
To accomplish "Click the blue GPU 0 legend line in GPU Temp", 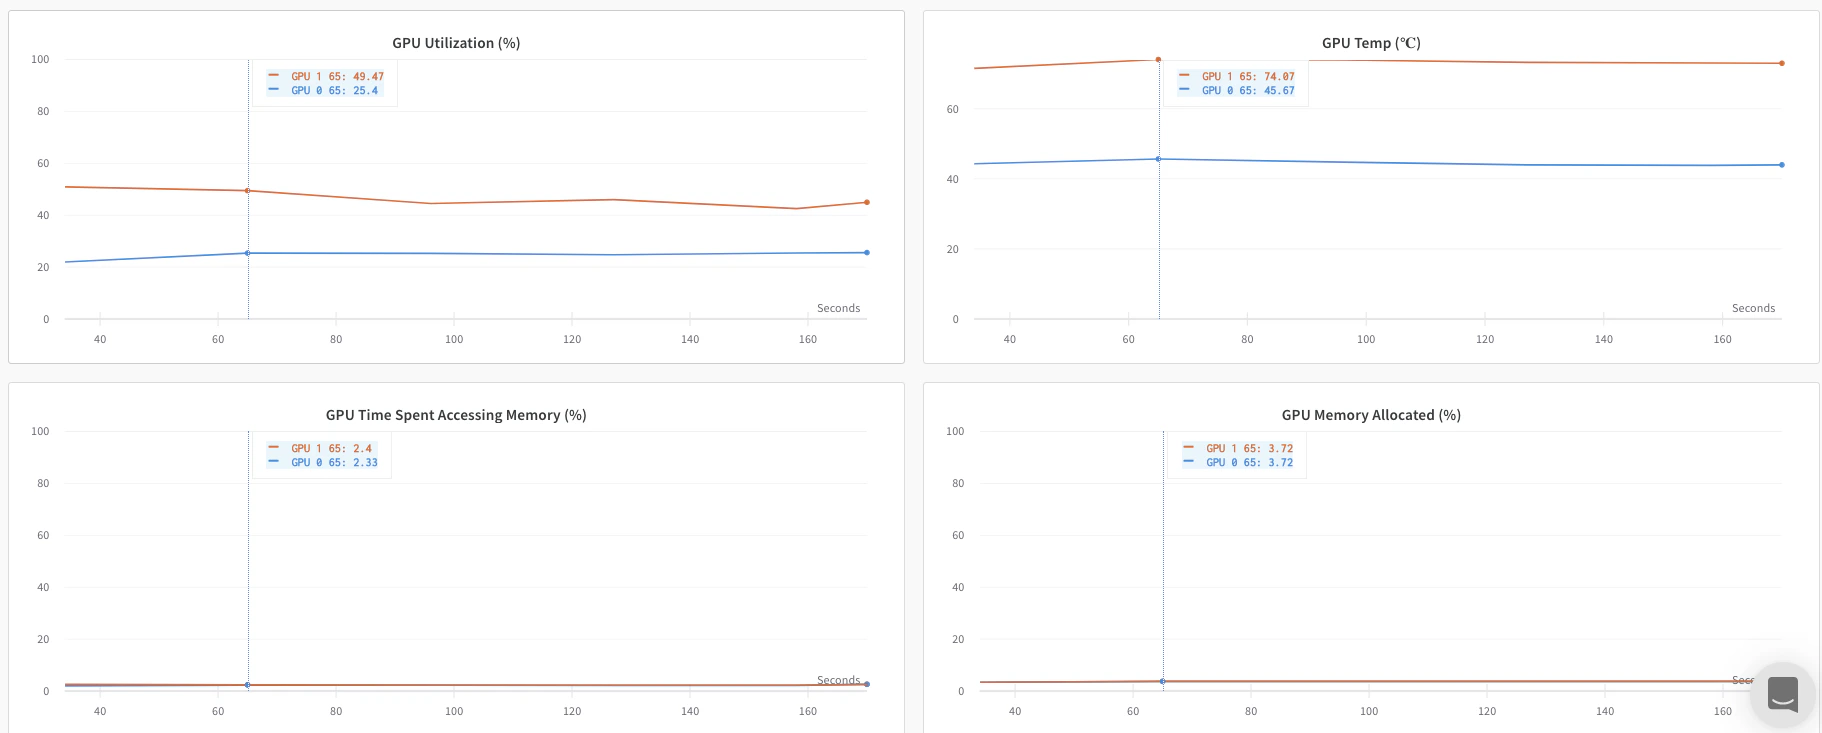I will pos(1185,89).
